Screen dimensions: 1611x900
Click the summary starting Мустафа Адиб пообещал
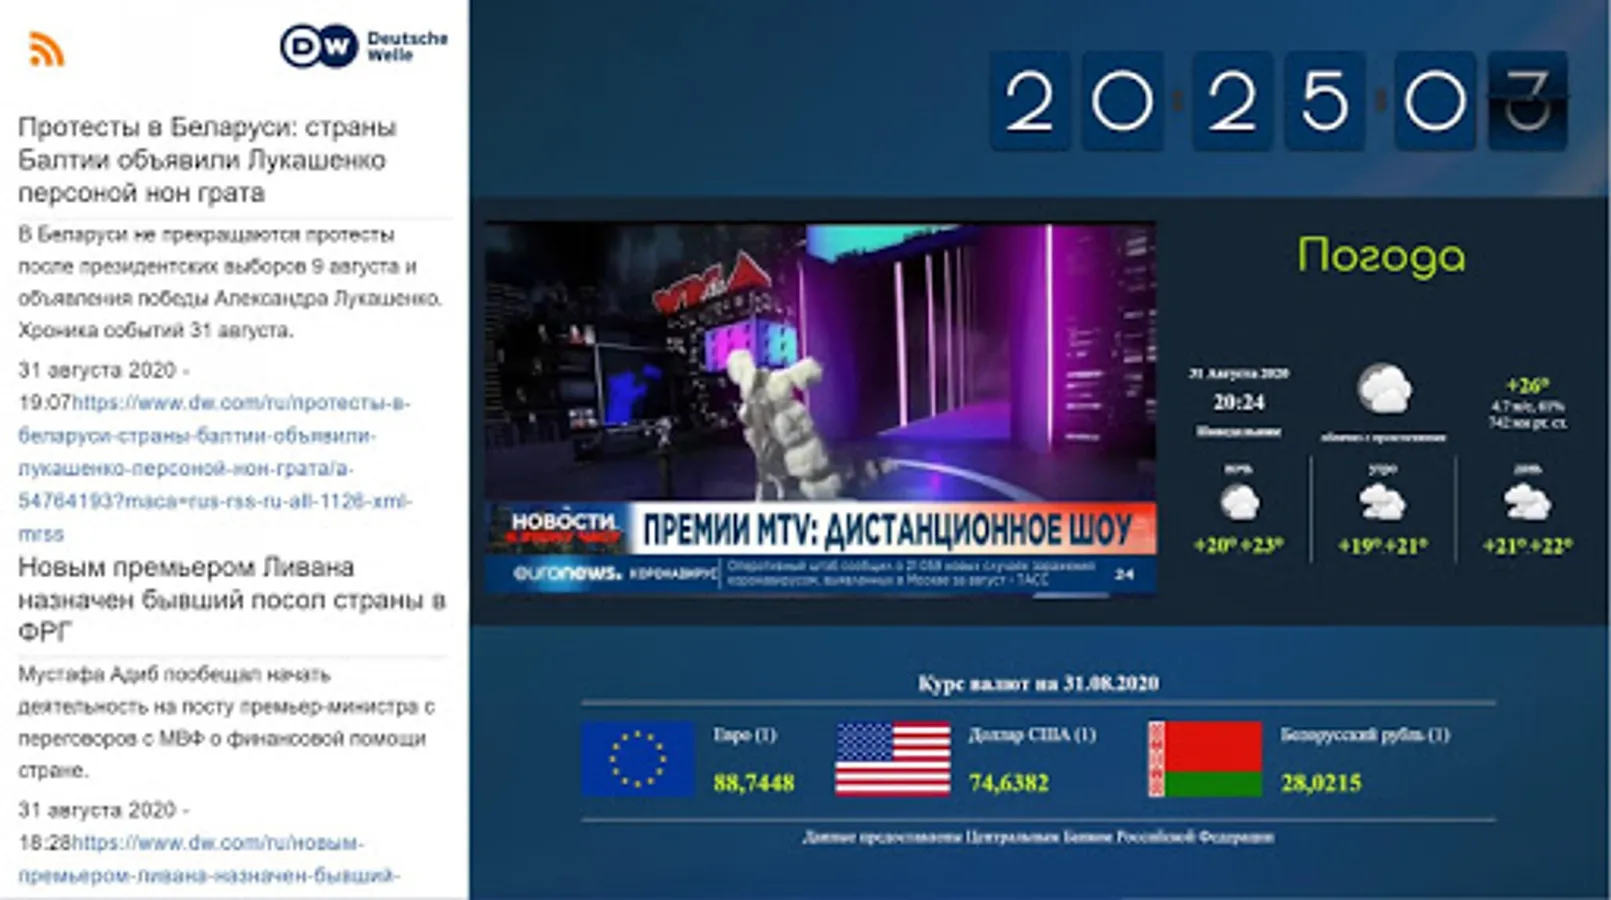226,722
